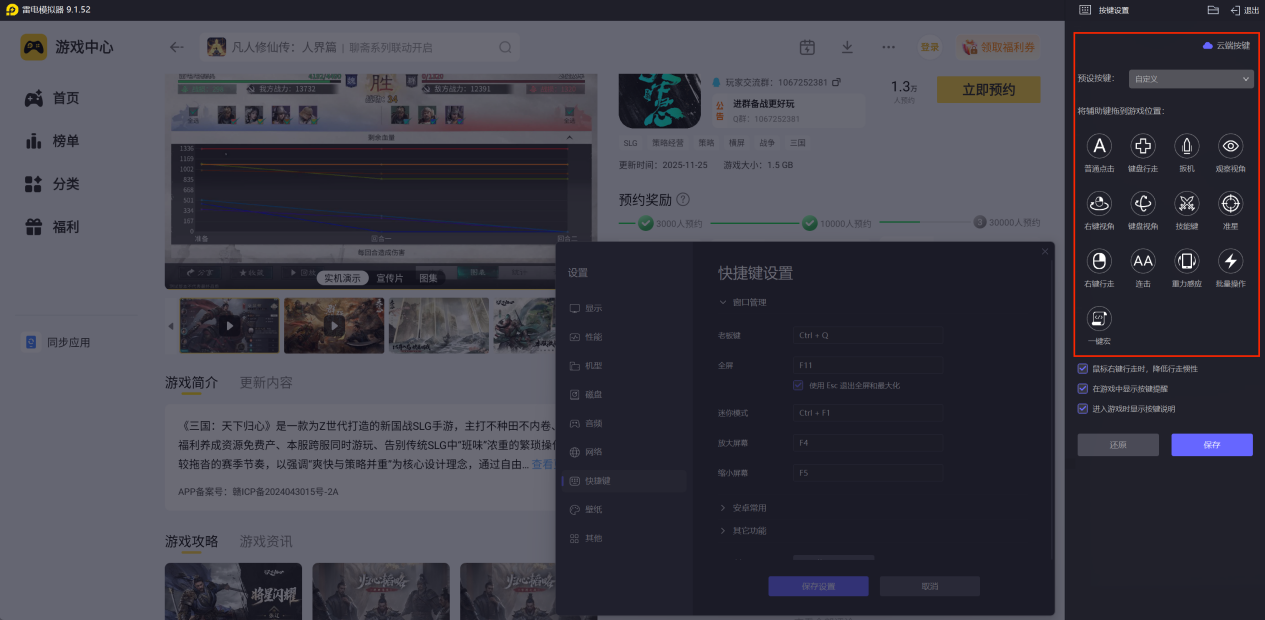Click the 保存 button in key settings panel
Viewport: 1265px width, 620px height.
click(1211, 445)
